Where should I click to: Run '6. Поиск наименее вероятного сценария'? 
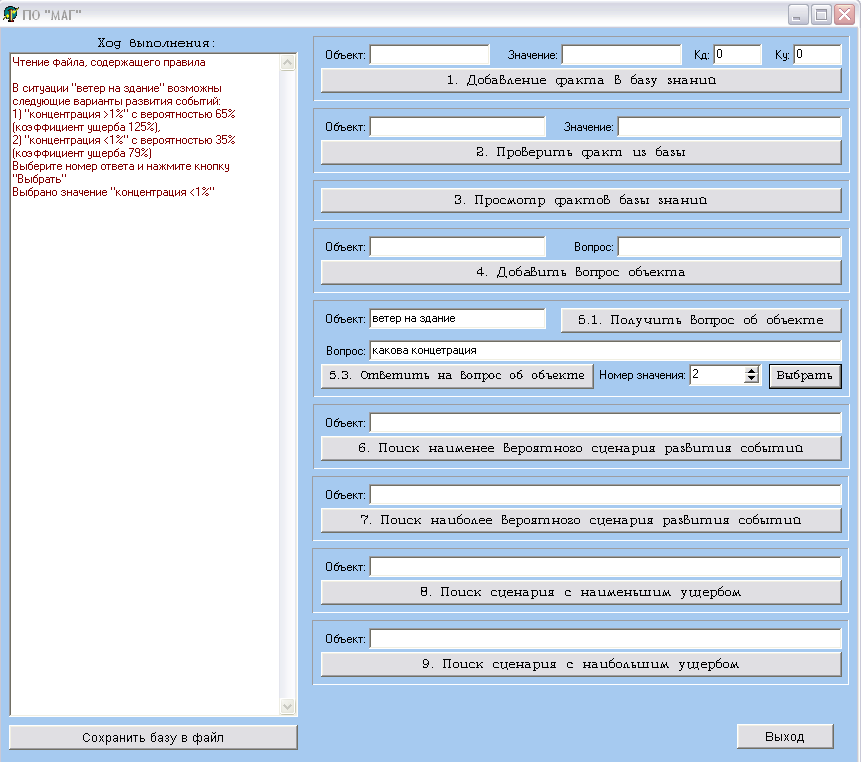[581, 449]
